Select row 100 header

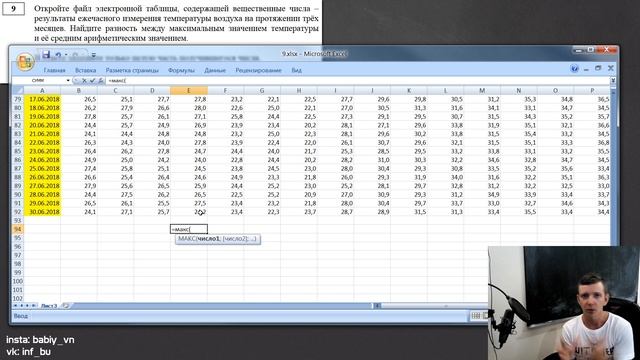(x=18, y=281)
